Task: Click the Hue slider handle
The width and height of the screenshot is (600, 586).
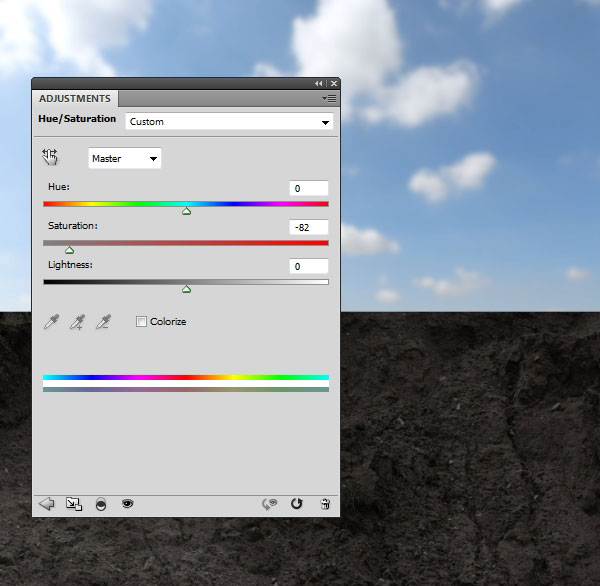Action: pos(186,211)
